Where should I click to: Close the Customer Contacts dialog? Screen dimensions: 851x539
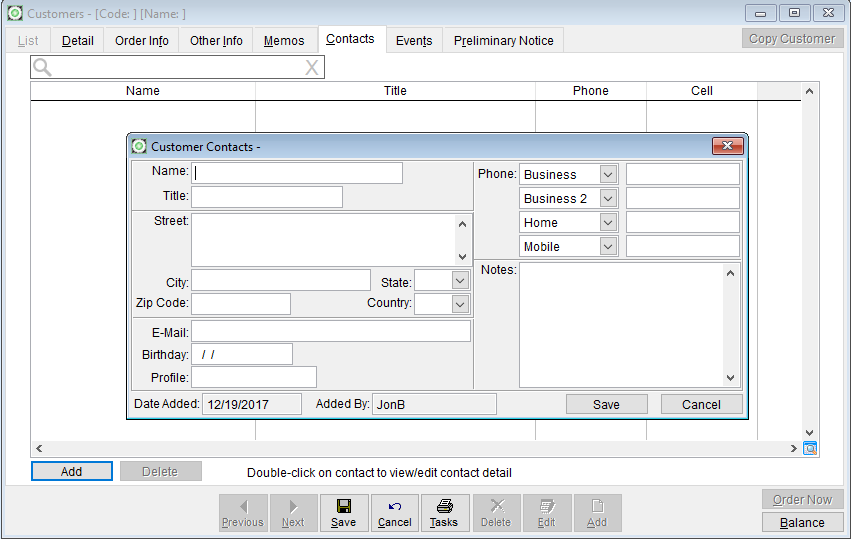727,147
